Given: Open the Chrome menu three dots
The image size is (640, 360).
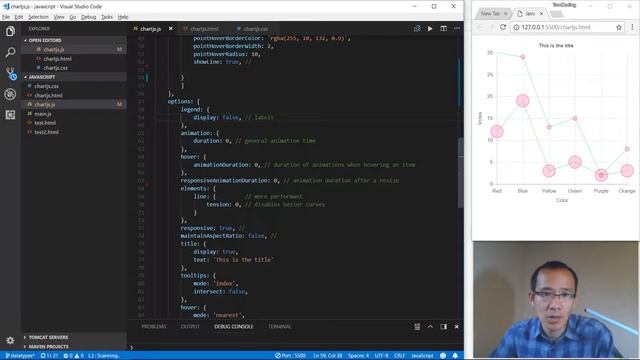Looking at the screenshot, I should click(x=632, y=27).
